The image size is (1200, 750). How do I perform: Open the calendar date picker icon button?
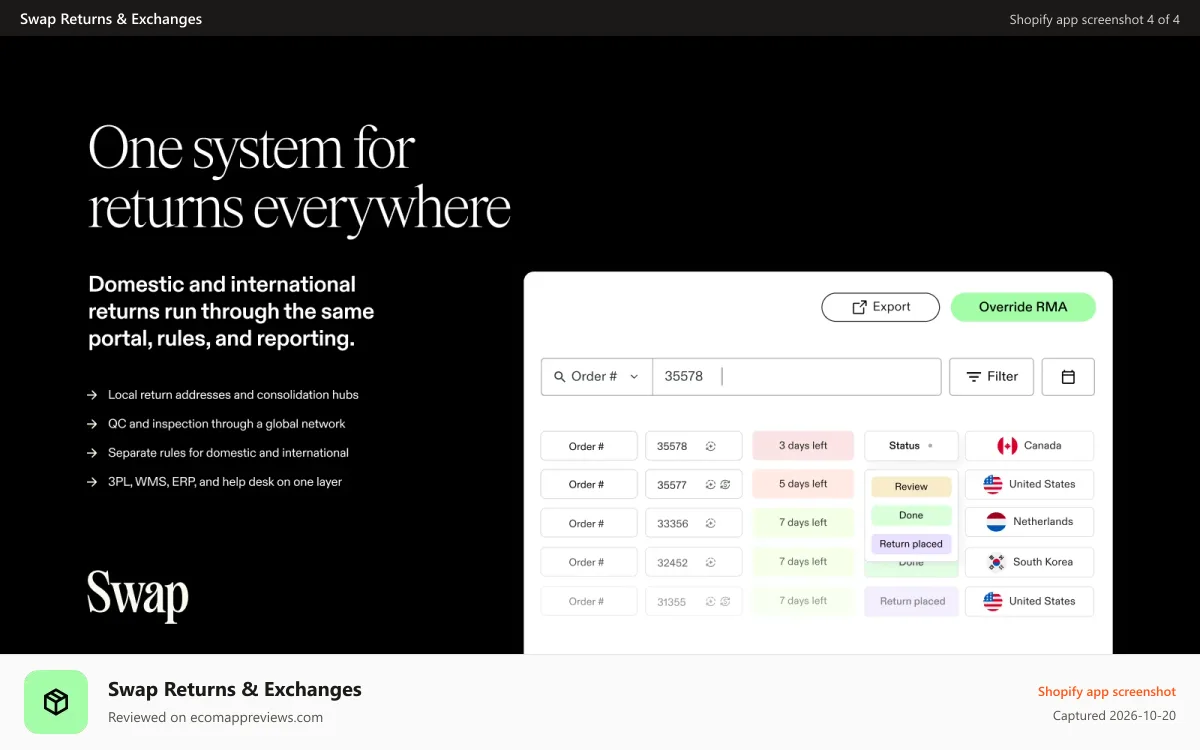coord(1068,377)
